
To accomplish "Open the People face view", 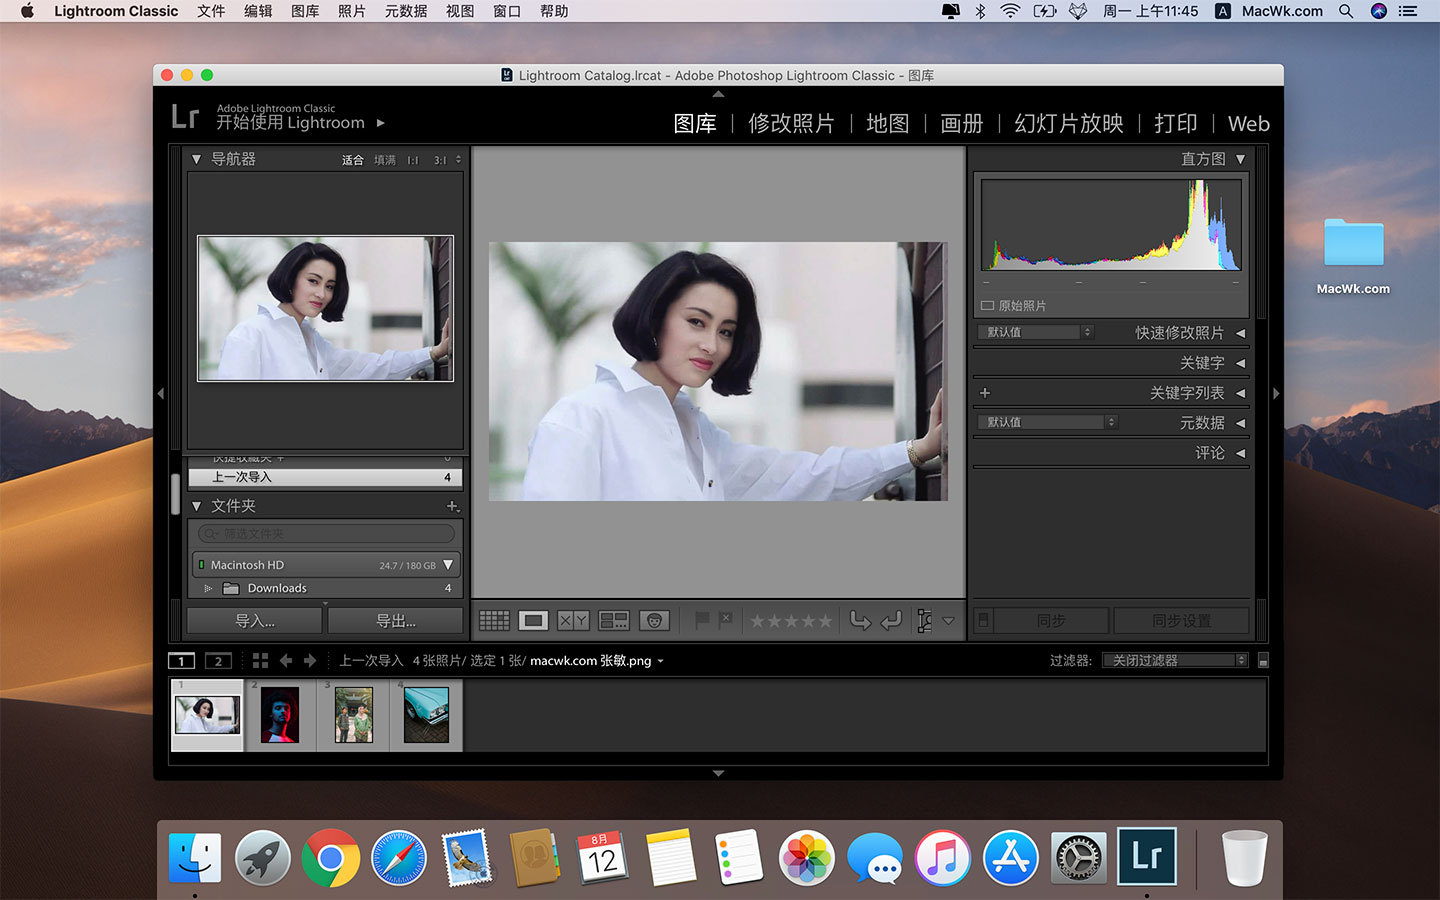I will (654, 621).
